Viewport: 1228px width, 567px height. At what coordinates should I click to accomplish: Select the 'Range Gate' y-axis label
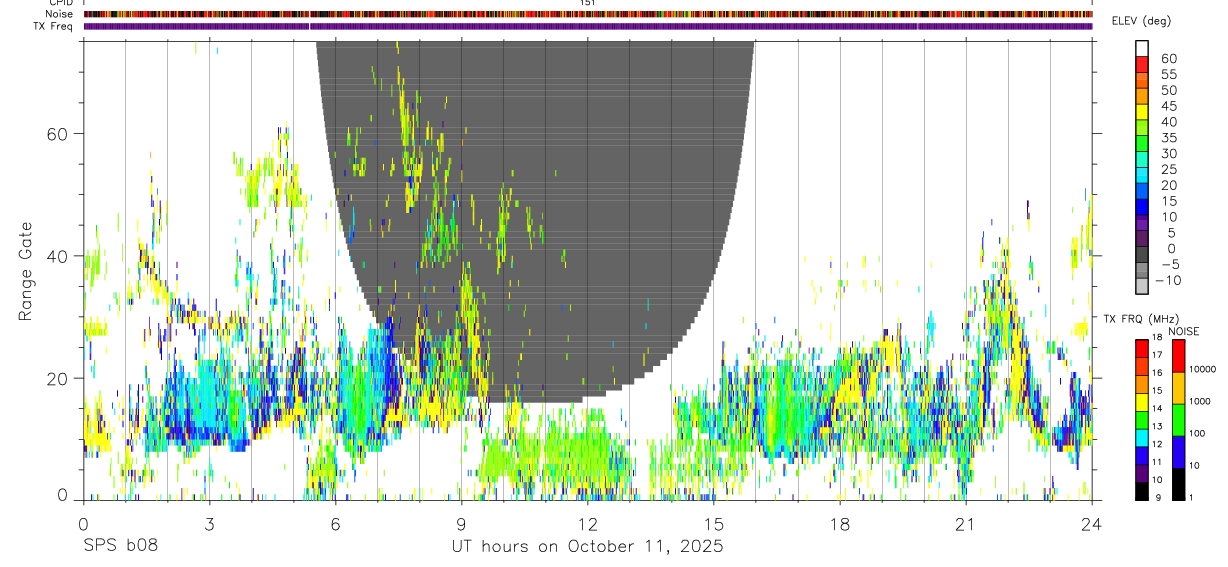coord(28,272)
